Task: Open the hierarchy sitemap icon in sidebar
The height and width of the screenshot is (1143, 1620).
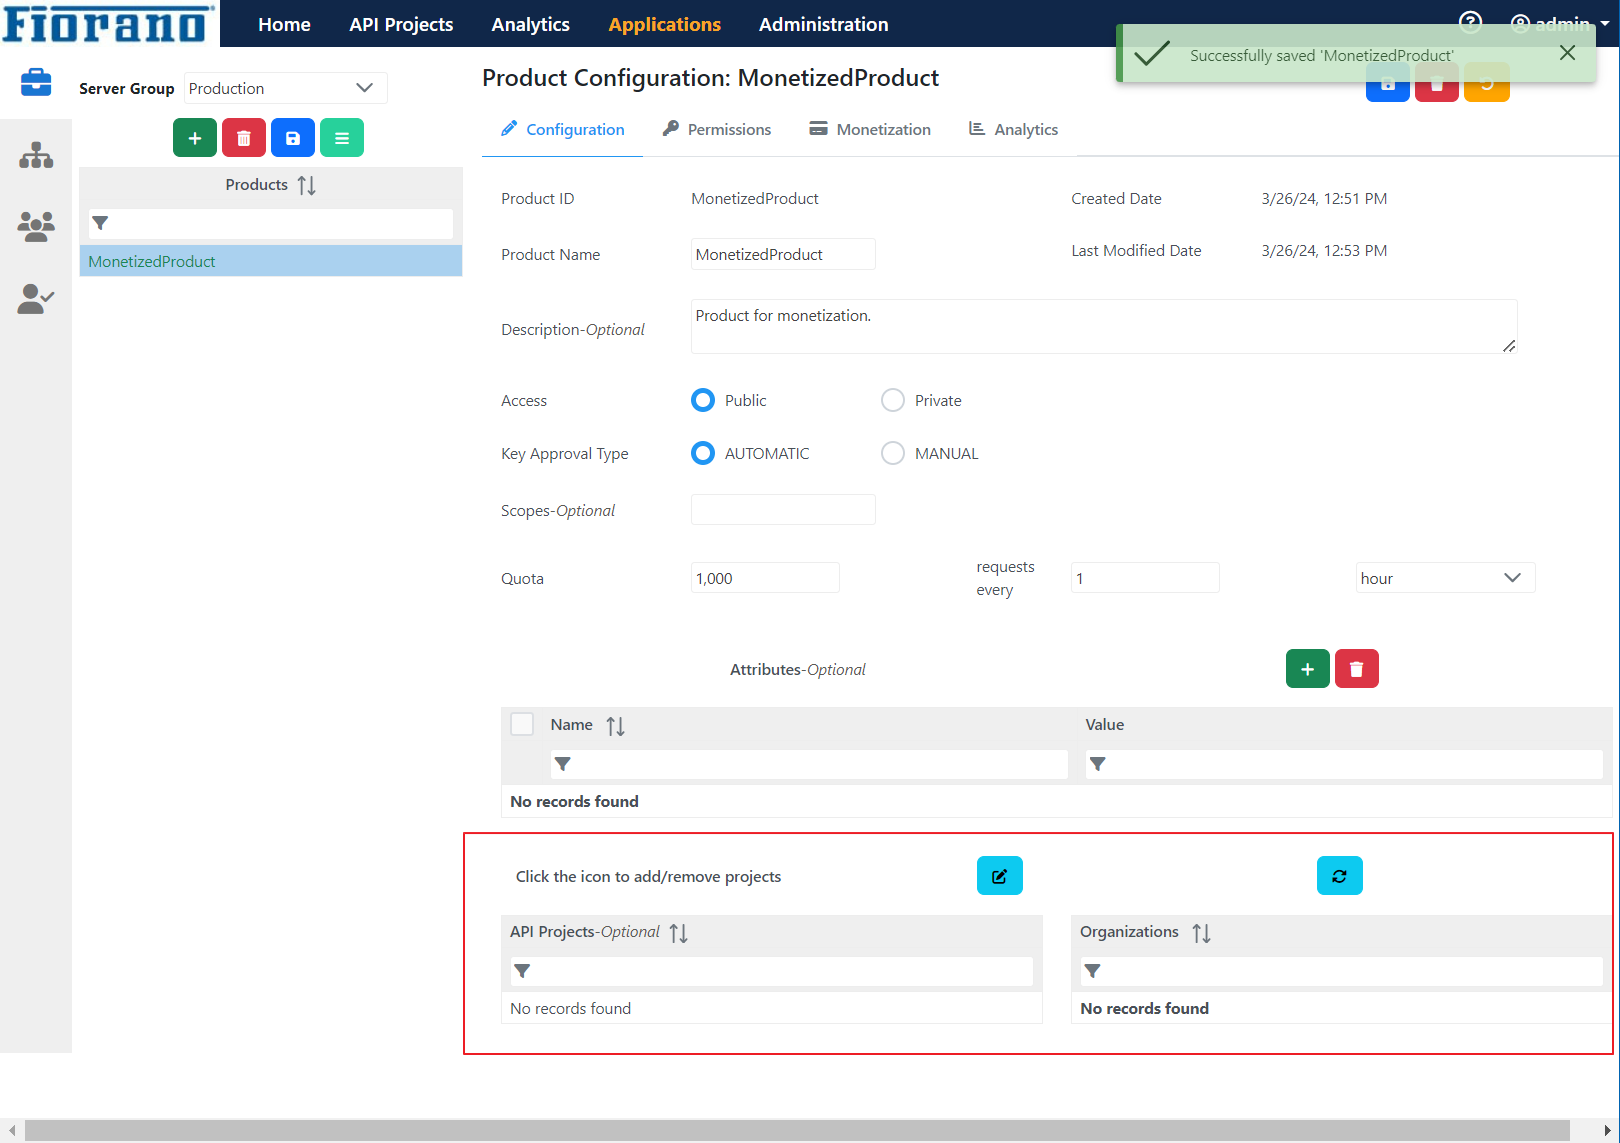Action: coord(36,155)
